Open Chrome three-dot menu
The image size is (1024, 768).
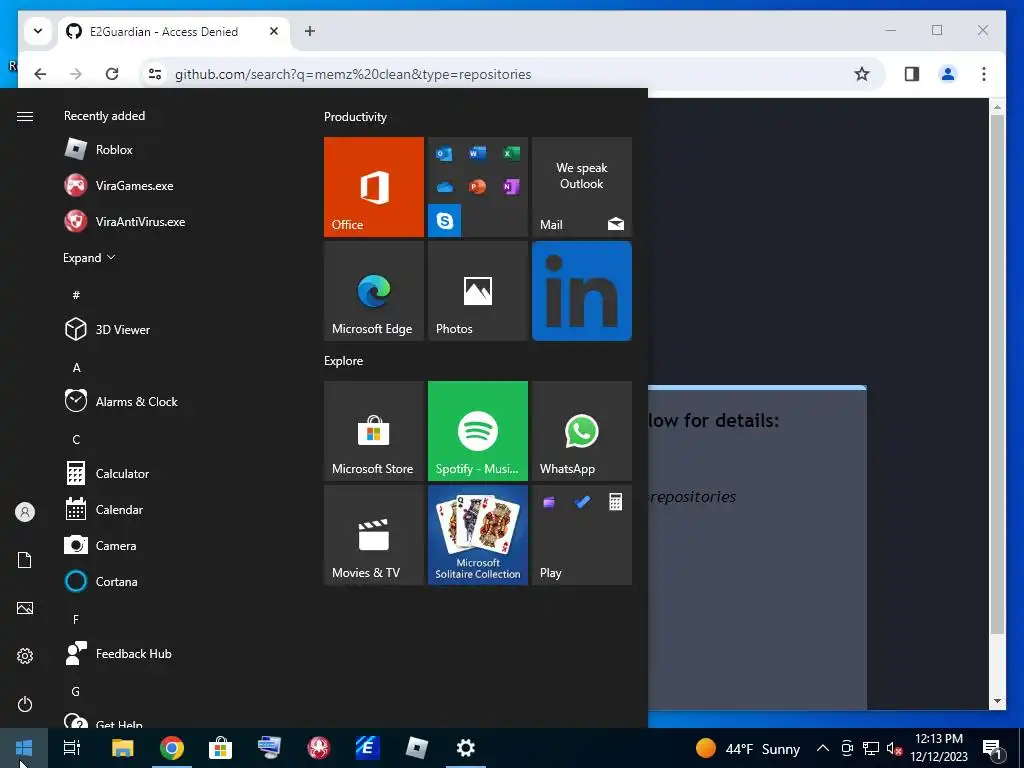984,74
